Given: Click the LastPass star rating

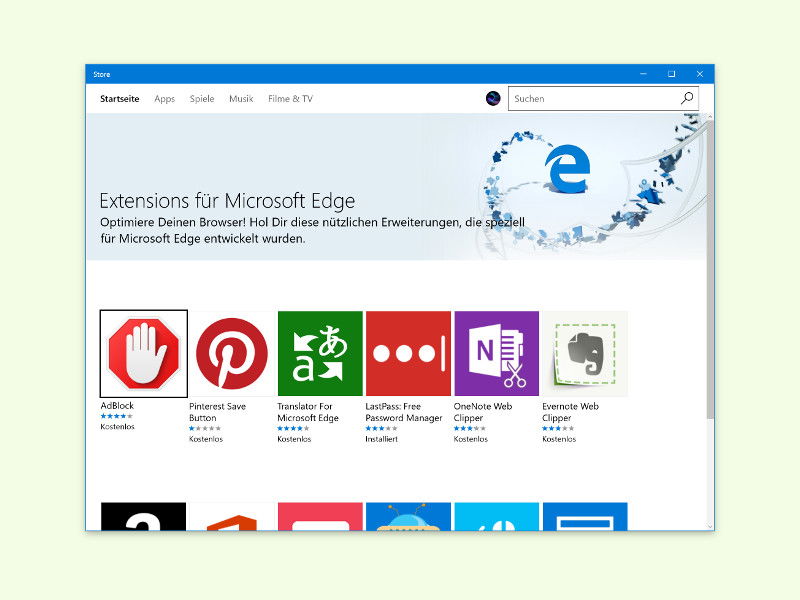Looking at the screenshot, I should tap(381, 429).
